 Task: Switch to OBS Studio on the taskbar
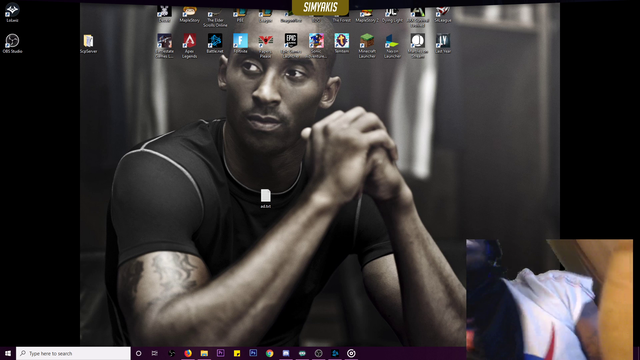point(318,353)
